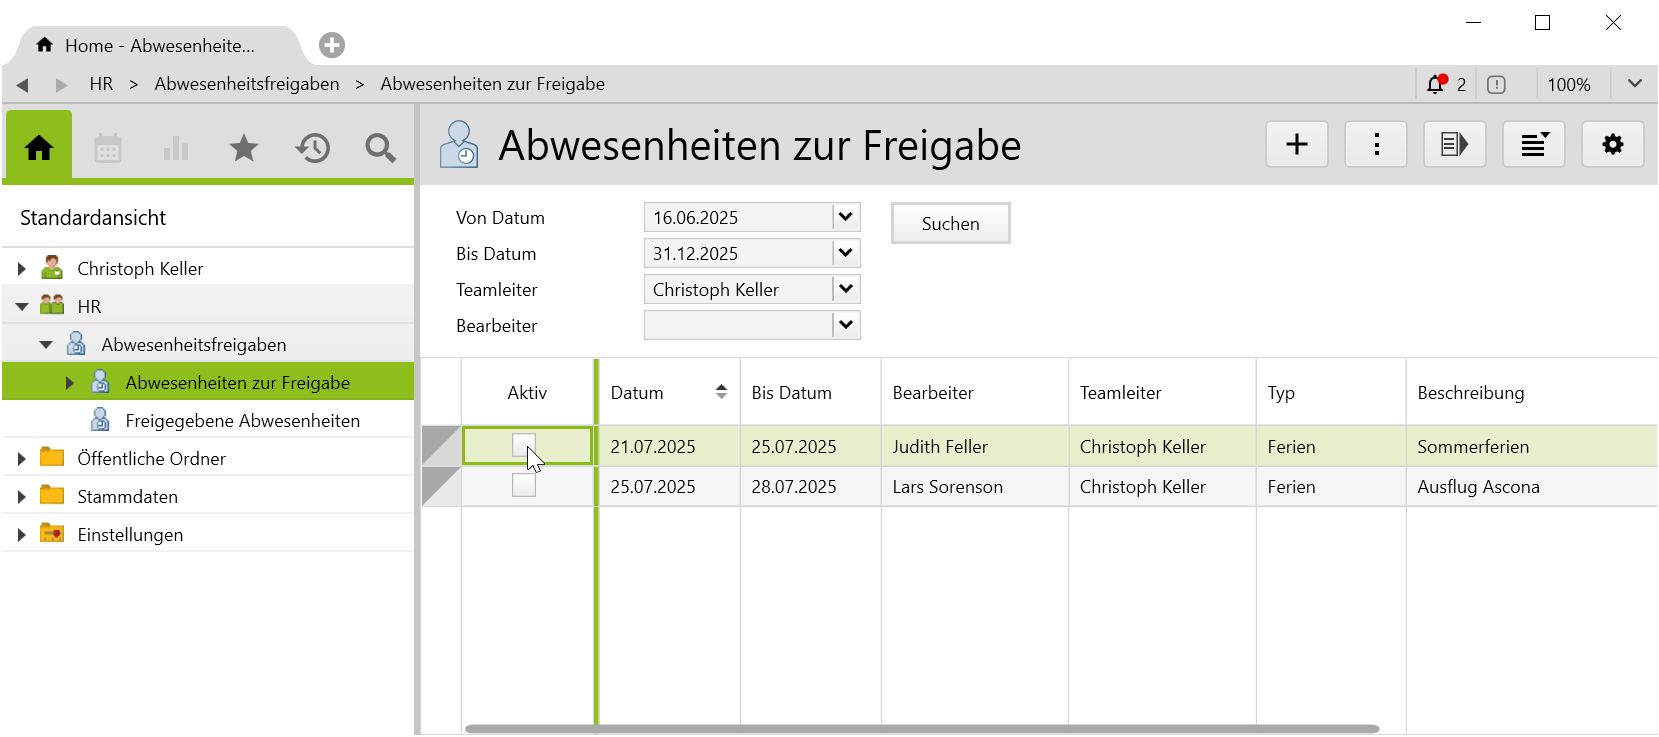Open the Von Datum dropdown arrow
This screenshot has height=737, width=1659.
pyautogui.click(x=846, y=217)
